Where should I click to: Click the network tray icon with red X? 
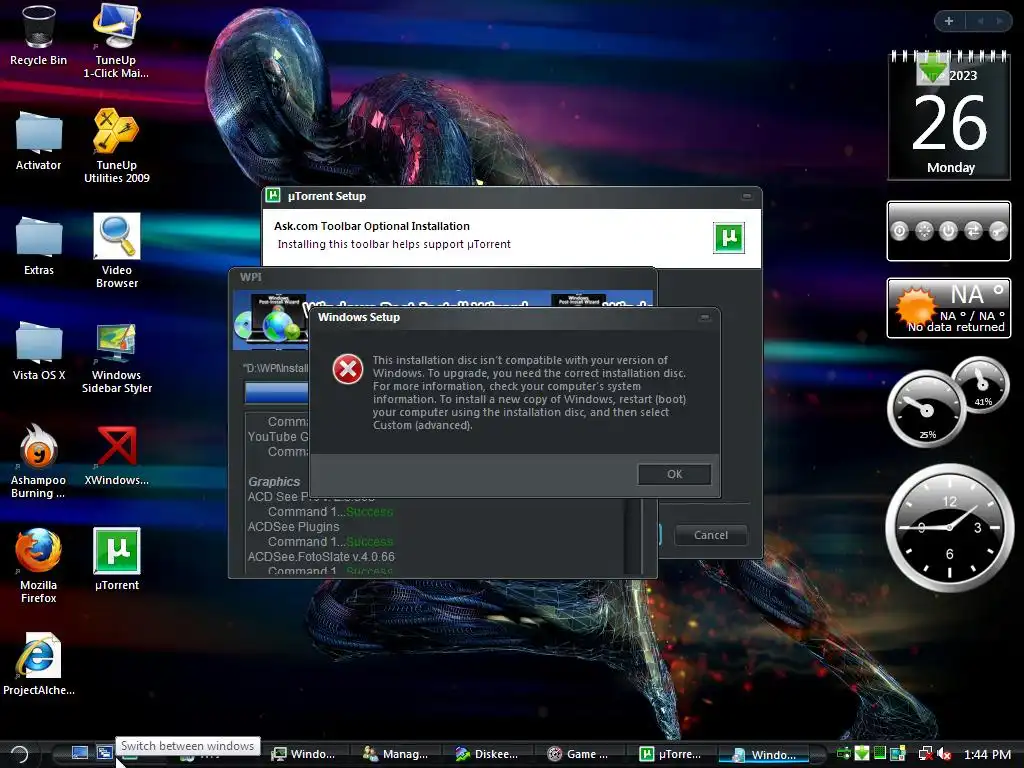point(926,754)
